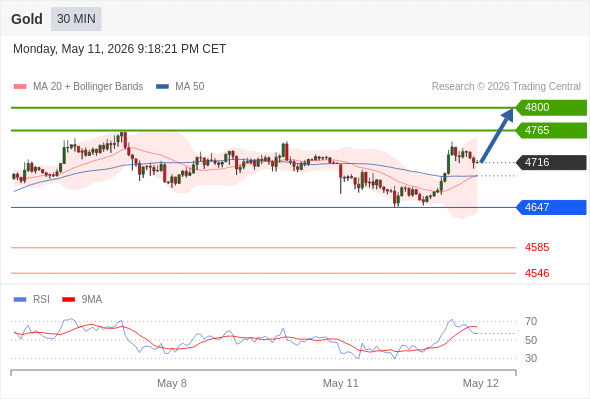Click the 4765 resistance price tag

[x=551, y=131]
